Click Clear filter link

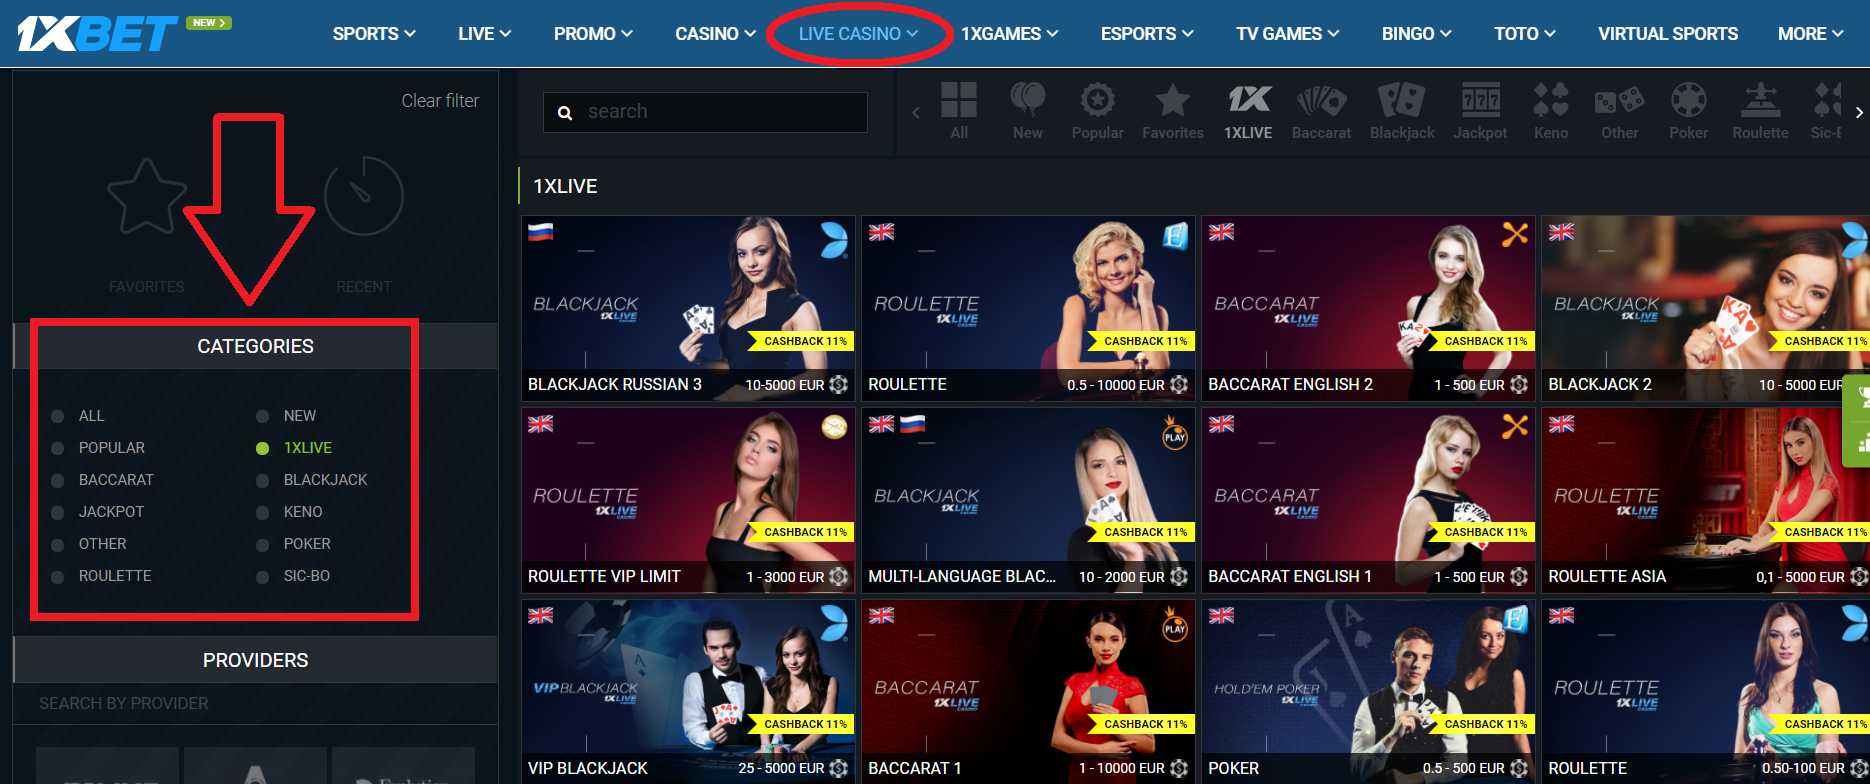(440, 101)
